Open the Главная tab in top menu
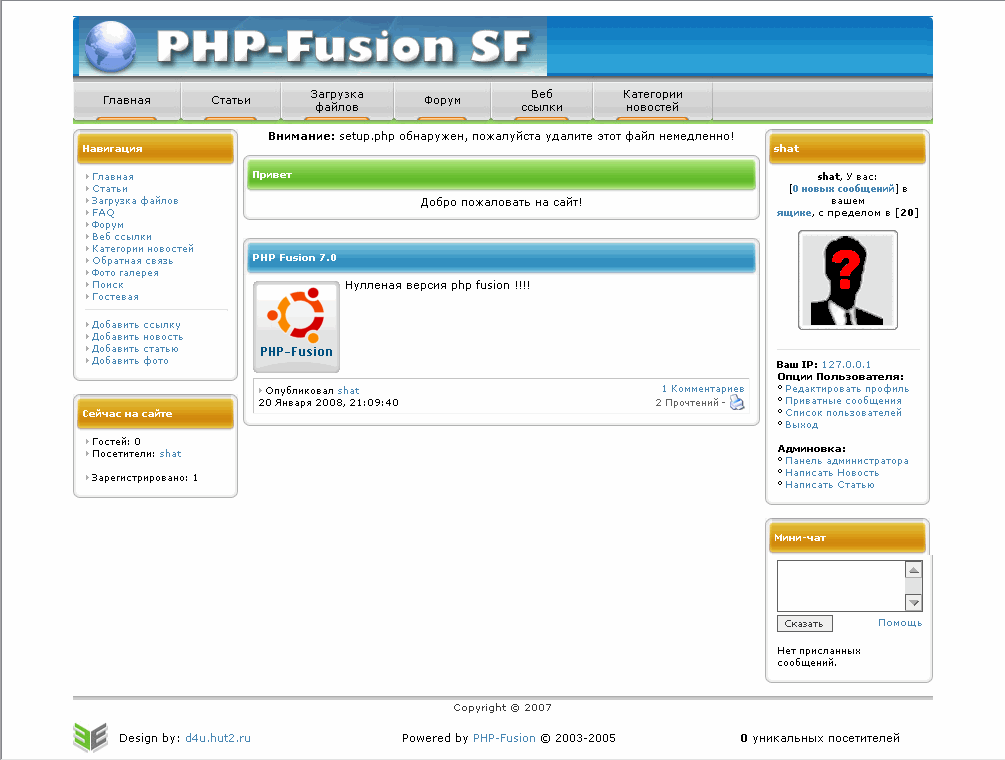This screenshot has width=1005, height=760. point(127,101)
